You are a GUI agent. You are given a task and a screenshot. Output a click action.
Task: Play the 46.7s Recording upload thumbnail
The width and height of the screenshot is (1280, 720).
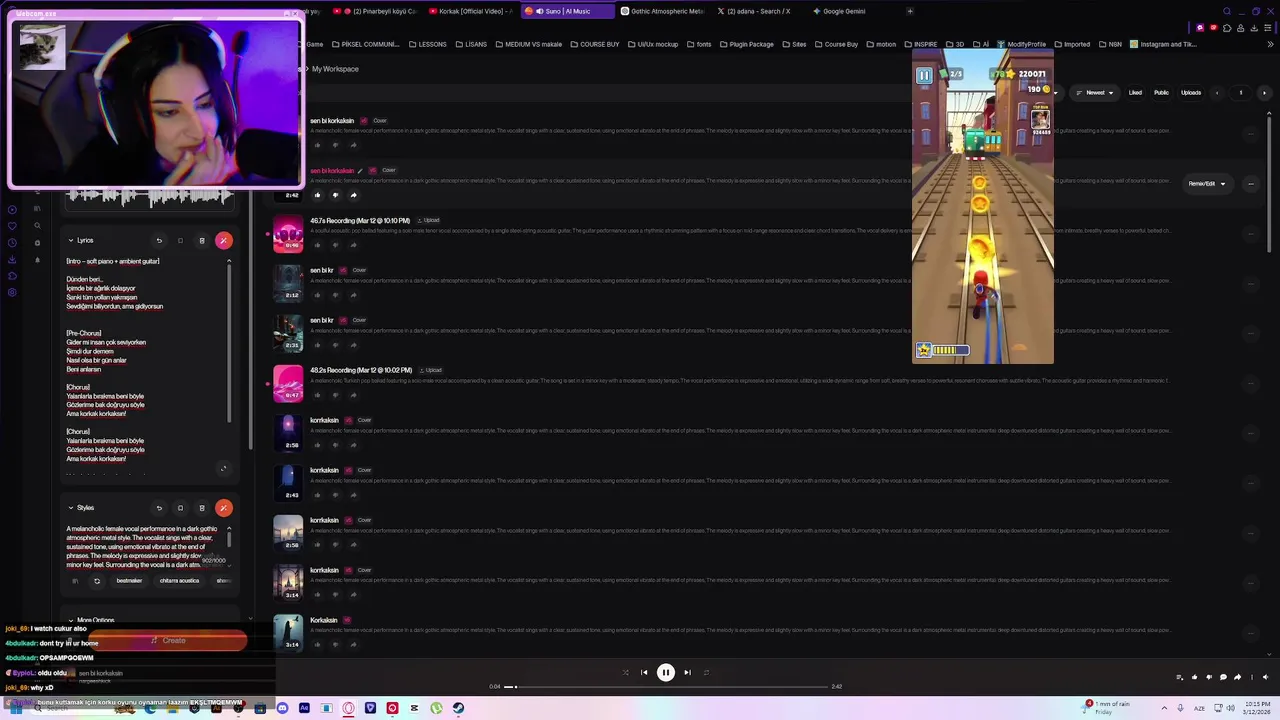pyautogui.click(x=288, y=233)
